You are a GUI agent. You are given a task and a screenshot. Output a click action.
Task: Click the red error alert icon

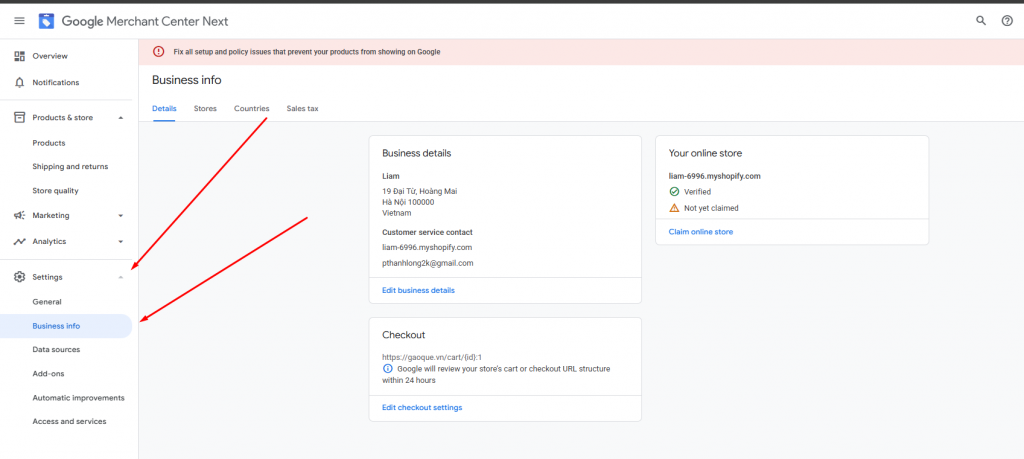[x=159, y=52]
